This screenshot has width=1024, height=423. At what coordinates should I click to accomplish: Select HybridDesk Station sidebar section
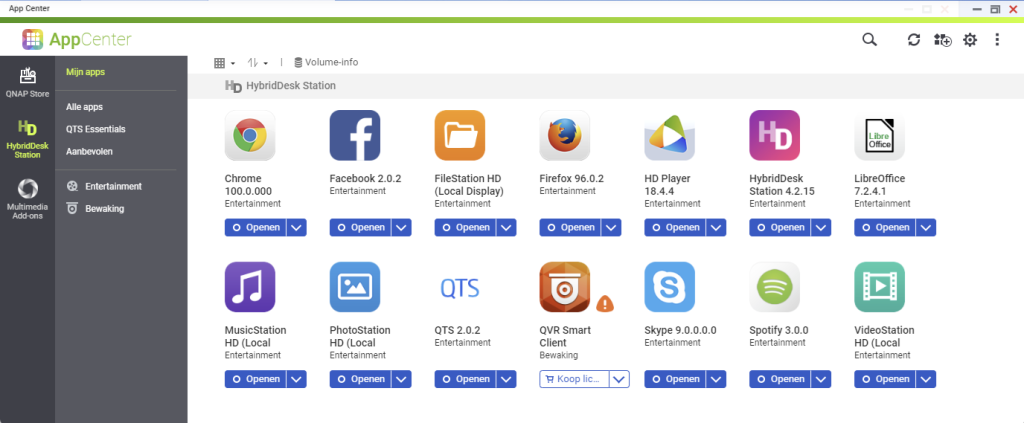[27, 139]
